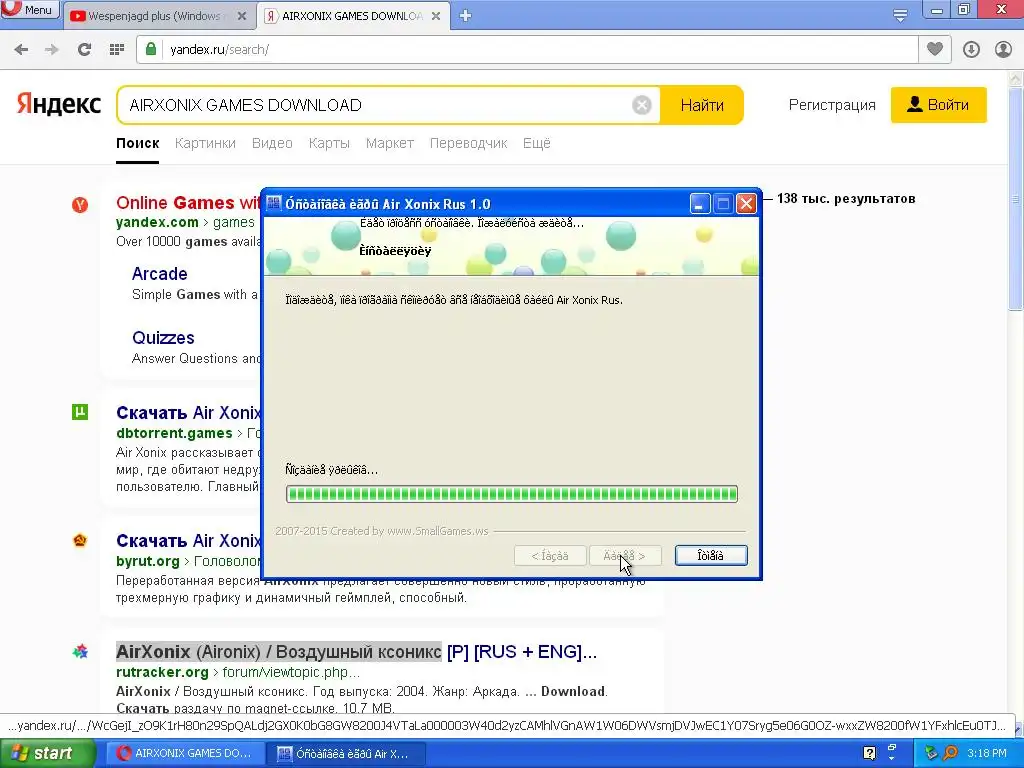Bookmark the page with the heart icon
The width and height of the screenshot is (1024, 768).
(935, 49)
